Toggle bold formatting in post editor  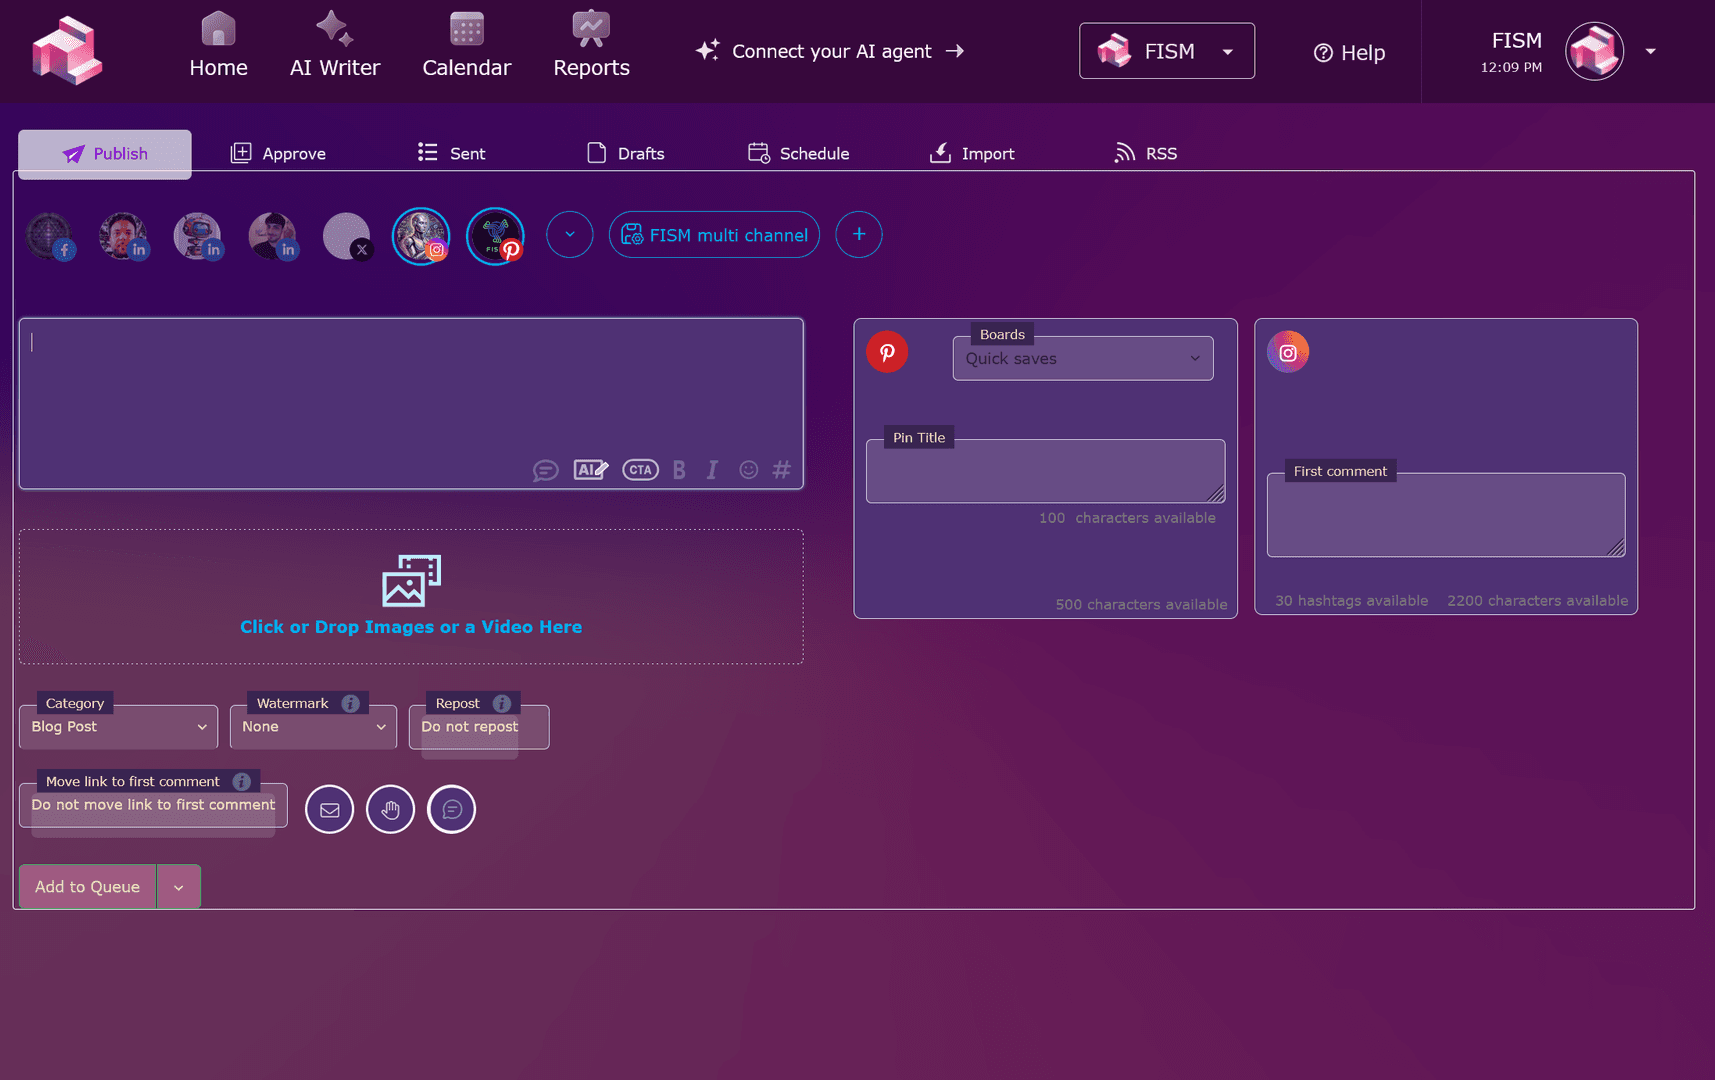pos(679,469)
